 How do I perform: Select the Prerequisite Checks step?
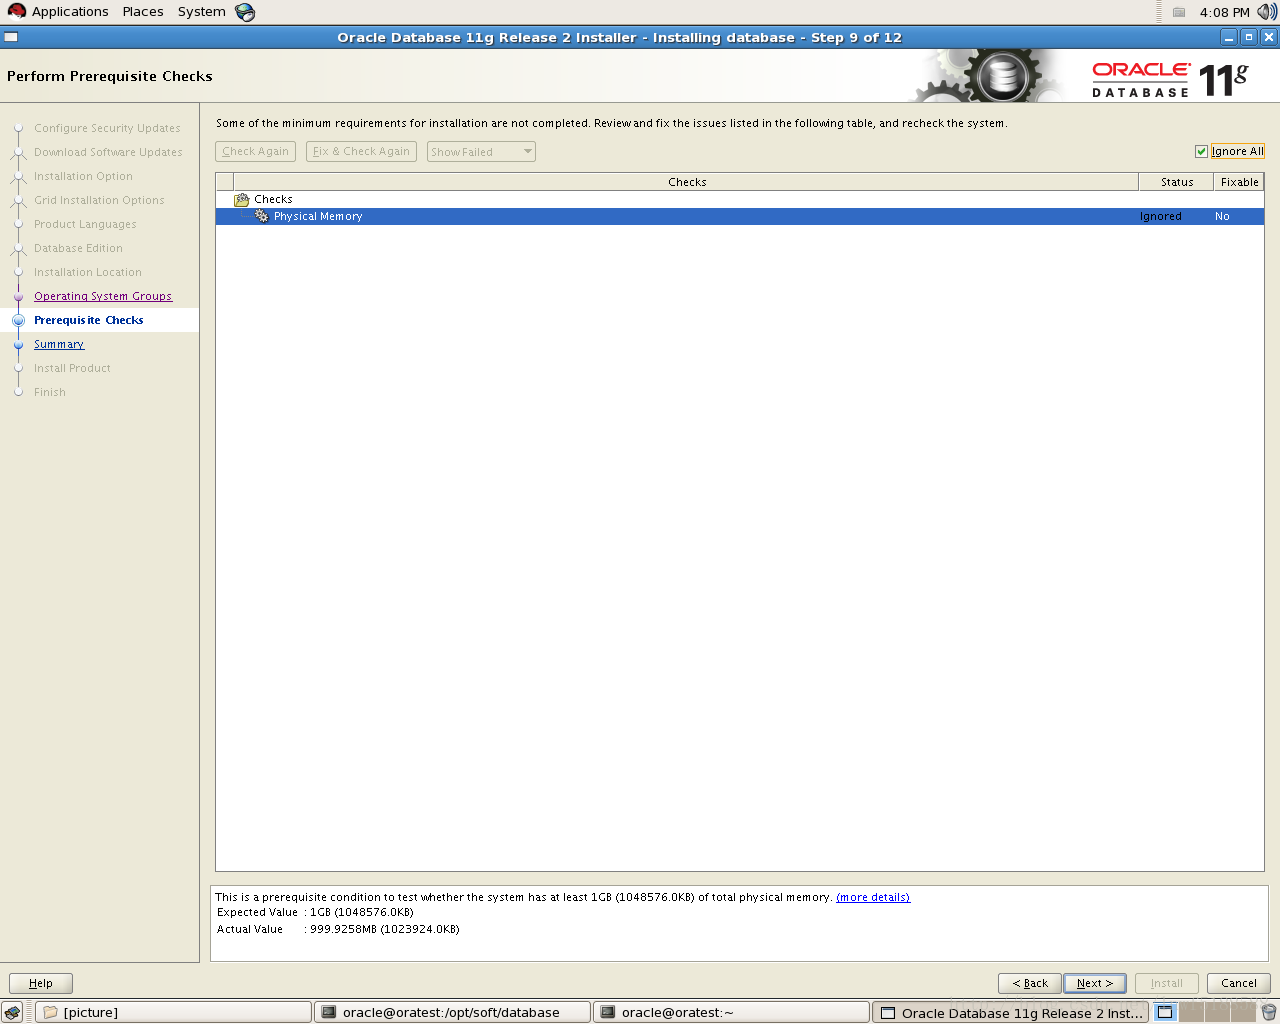pos(89,320)
